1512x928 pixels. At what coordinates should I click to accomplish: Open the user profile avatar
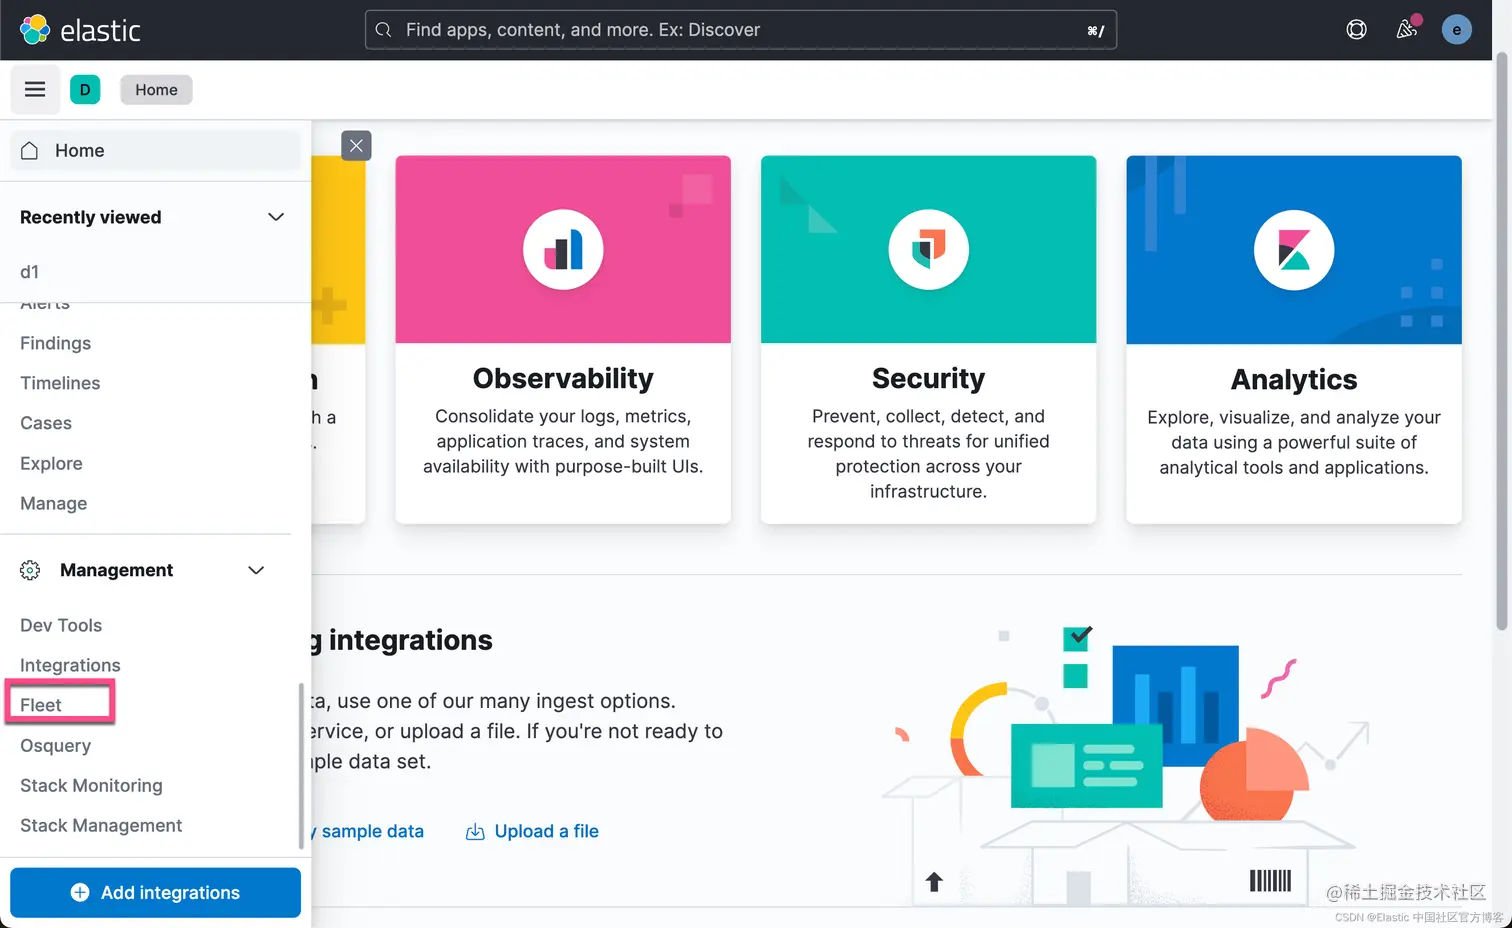point(1456,30)
